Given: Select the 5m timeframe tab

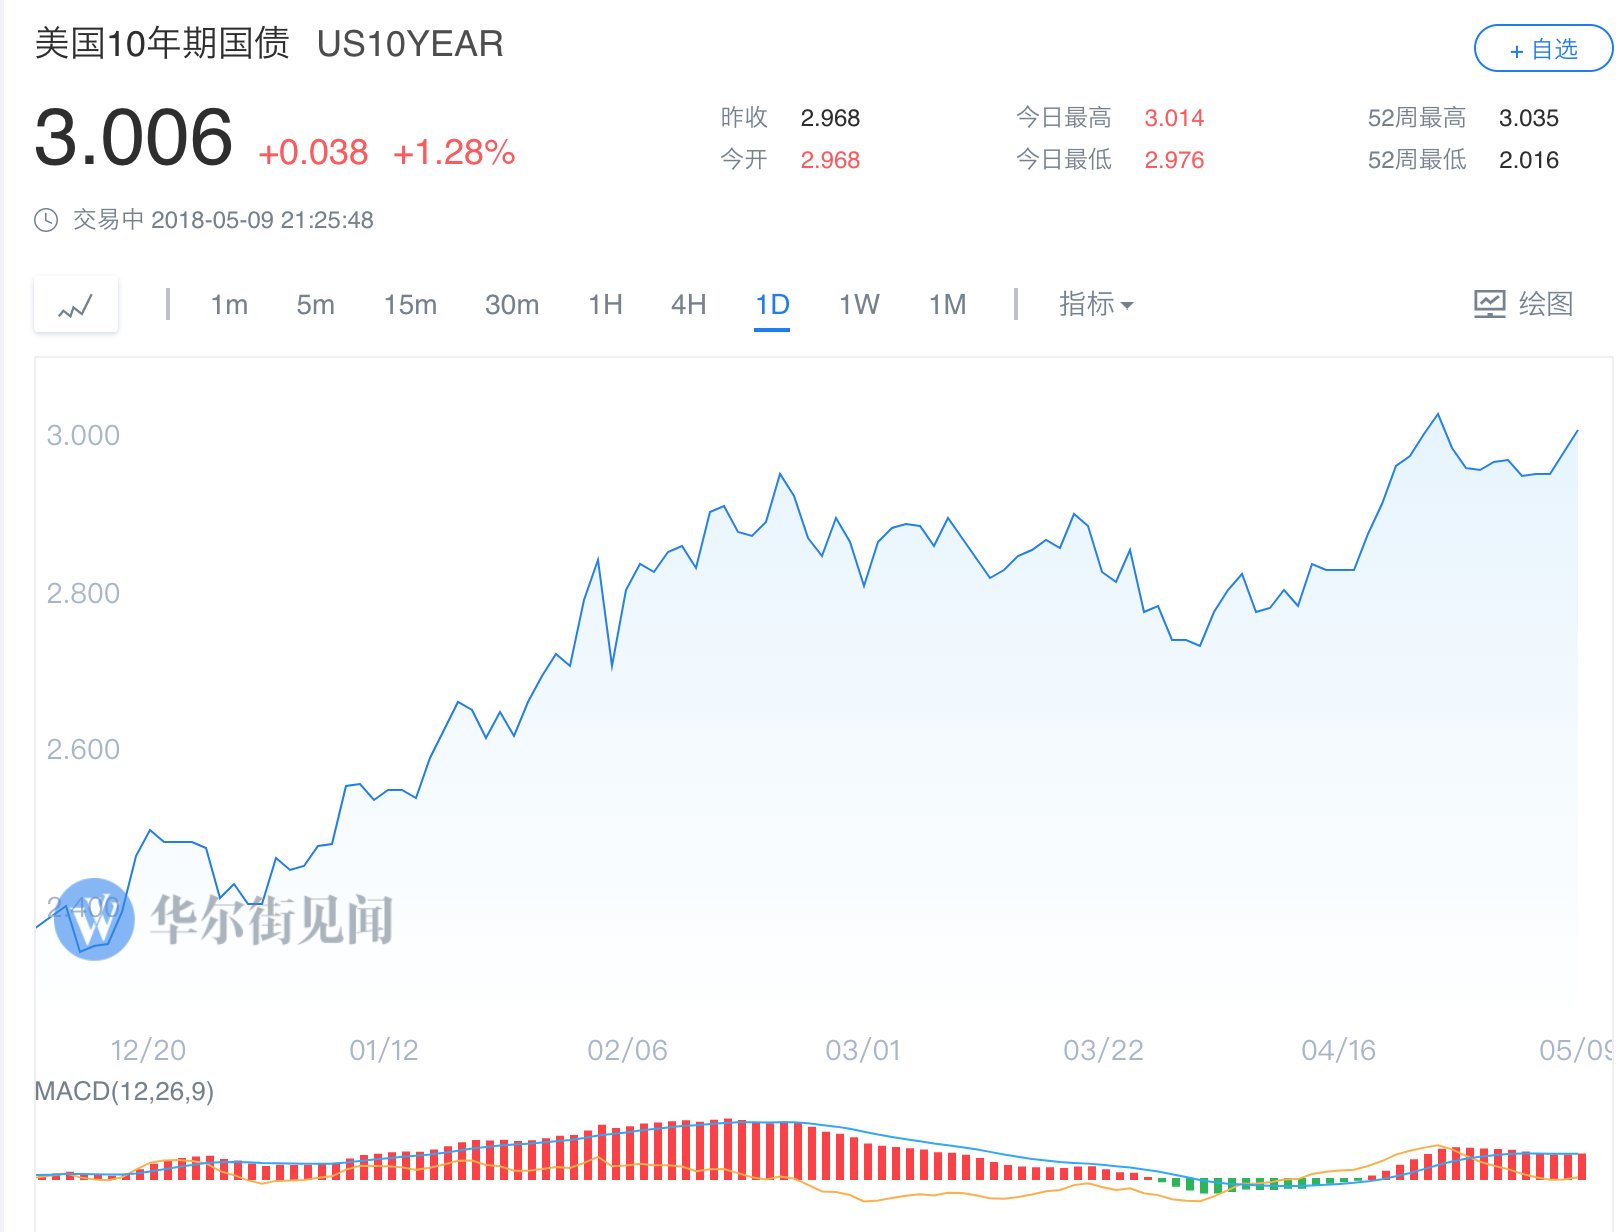Looking at the screenshot, I should click(x=315, y=304).
